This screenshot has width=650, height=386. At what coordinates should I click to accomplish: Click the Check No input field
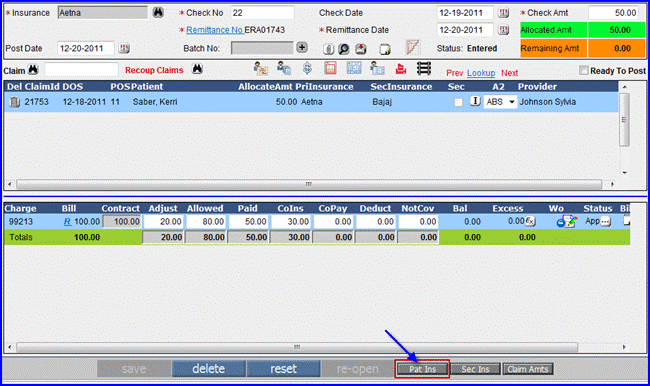[x=262, y=13]
